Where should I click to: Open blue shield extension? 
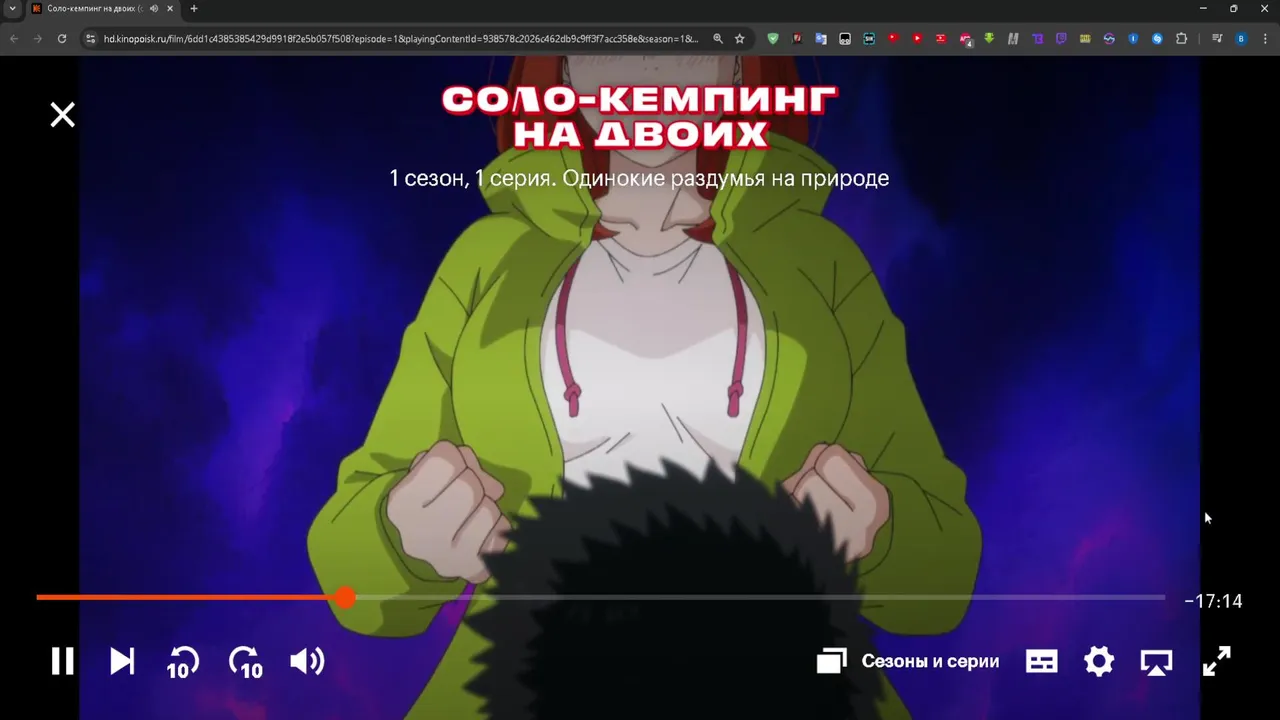1133,39
